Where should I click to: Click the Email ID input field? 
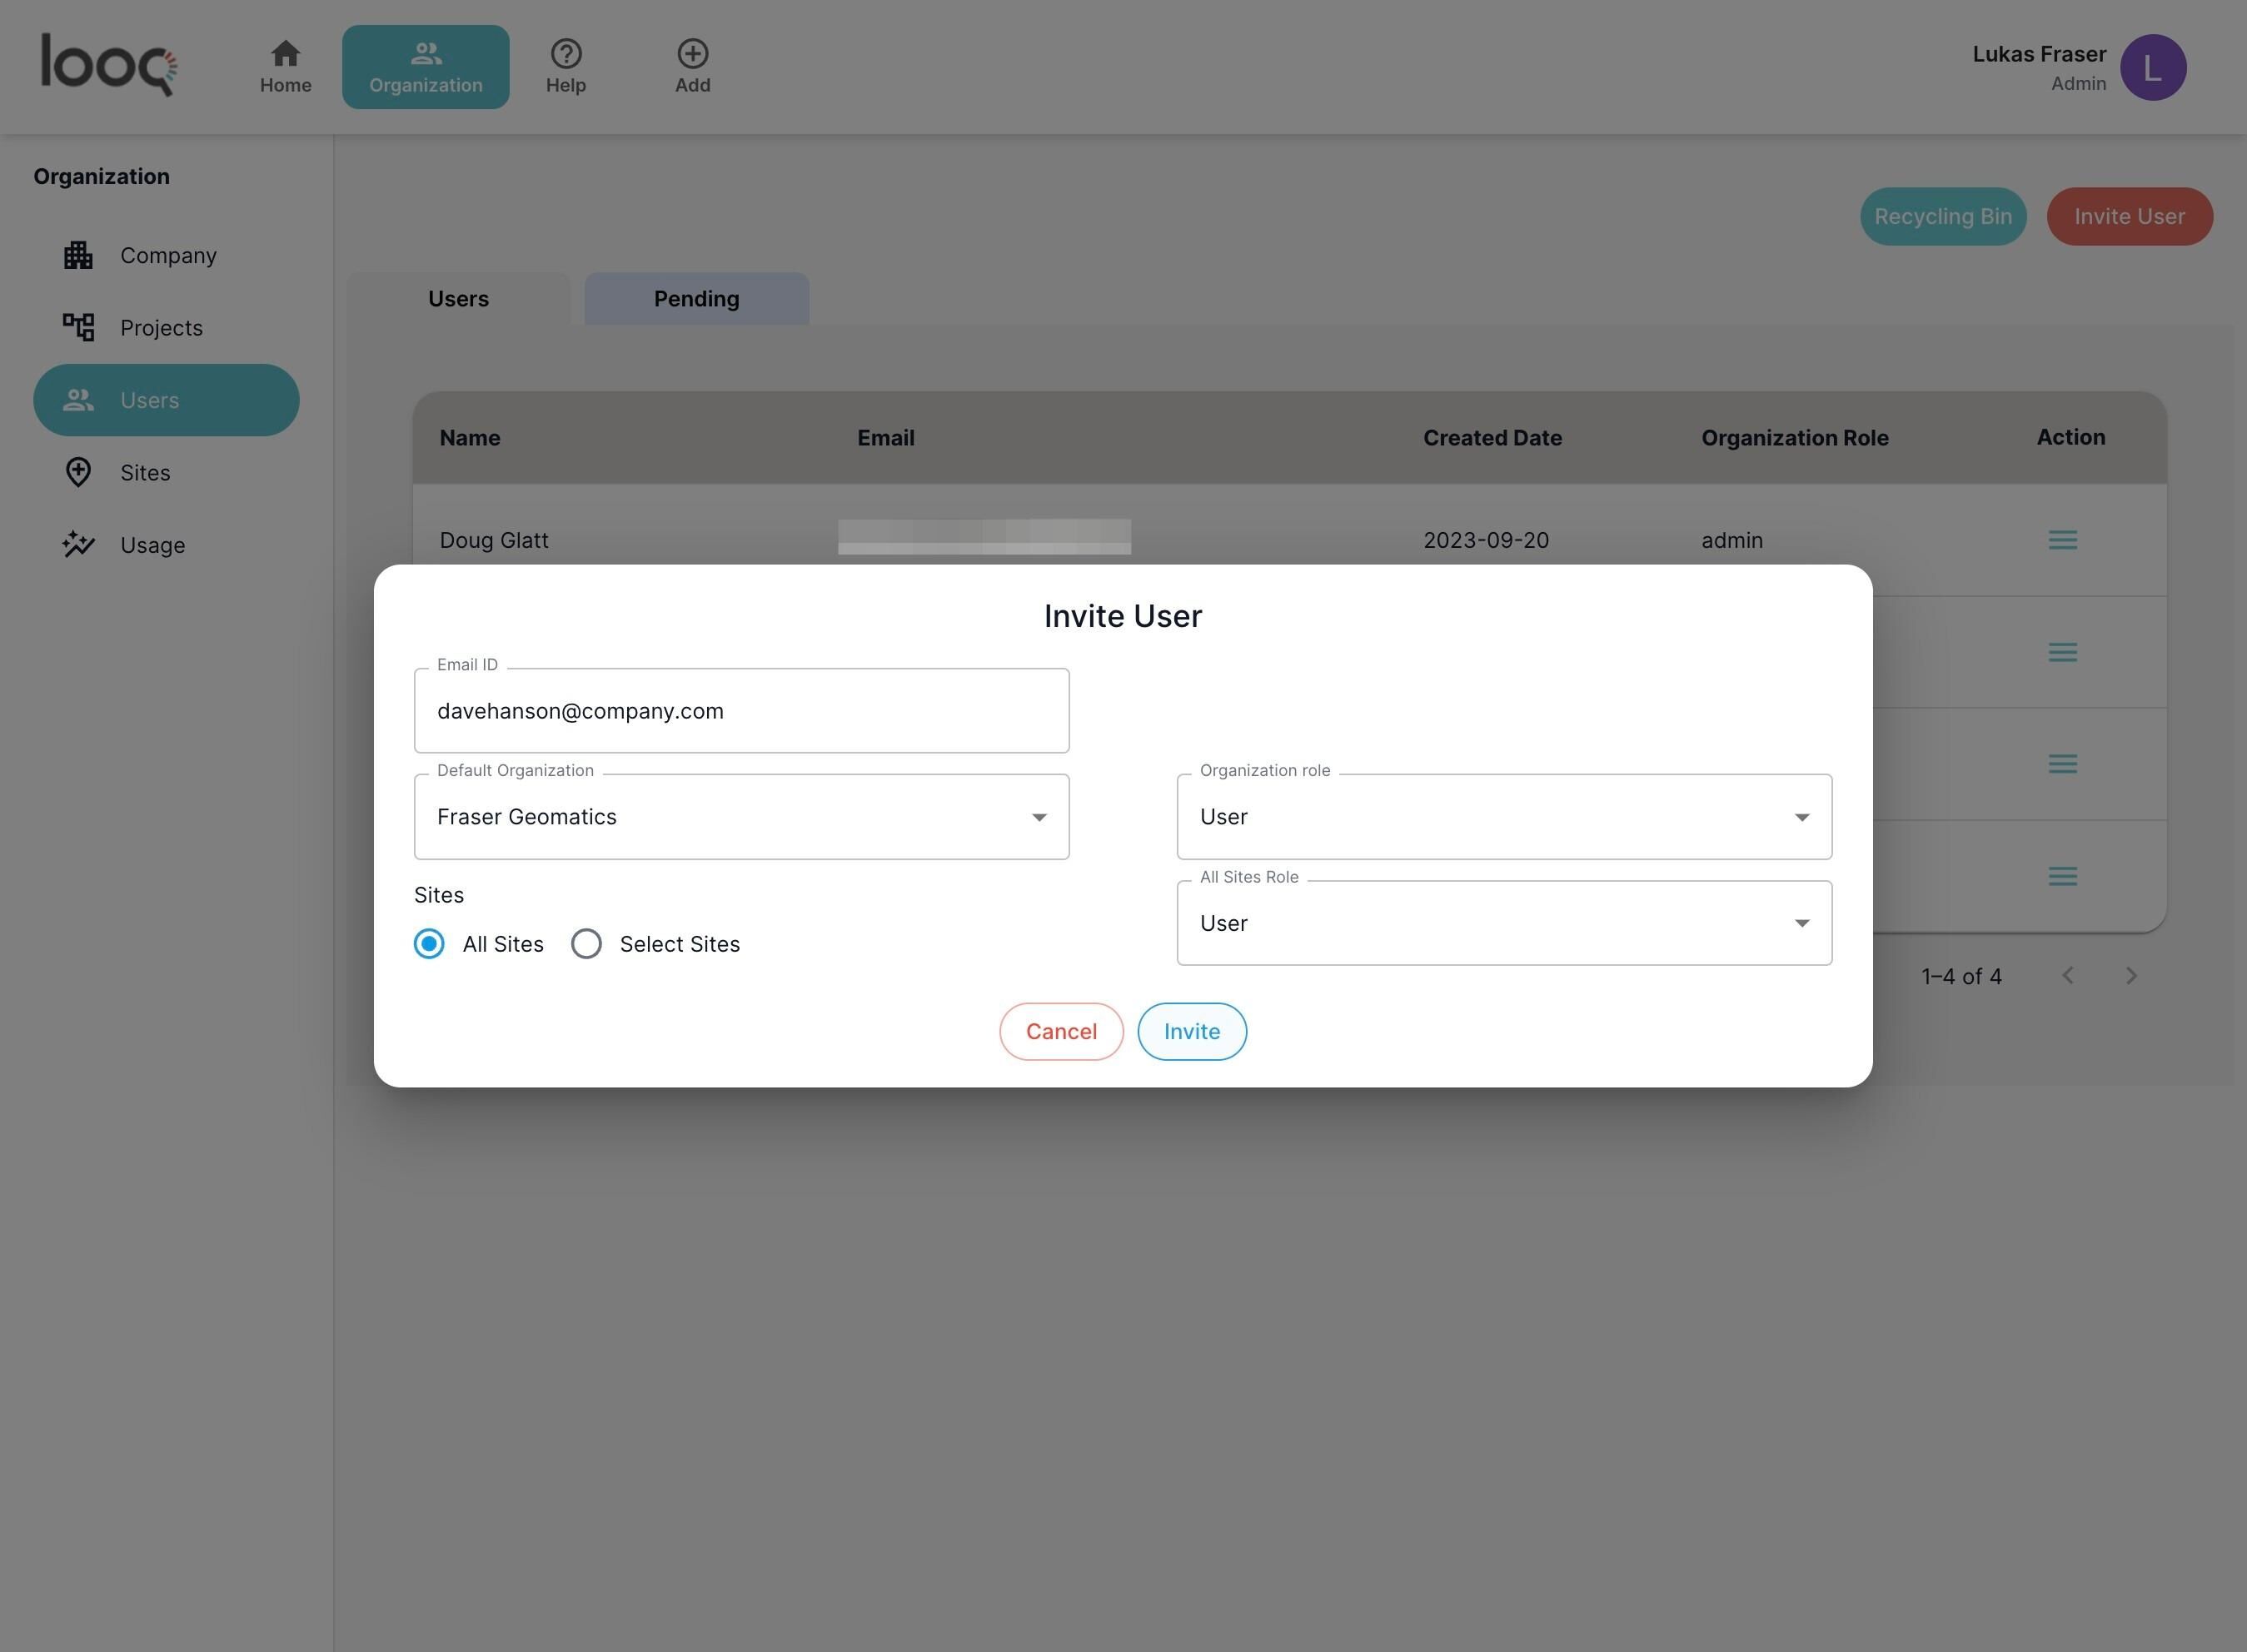pyautogui.click(x=741, y=711)
